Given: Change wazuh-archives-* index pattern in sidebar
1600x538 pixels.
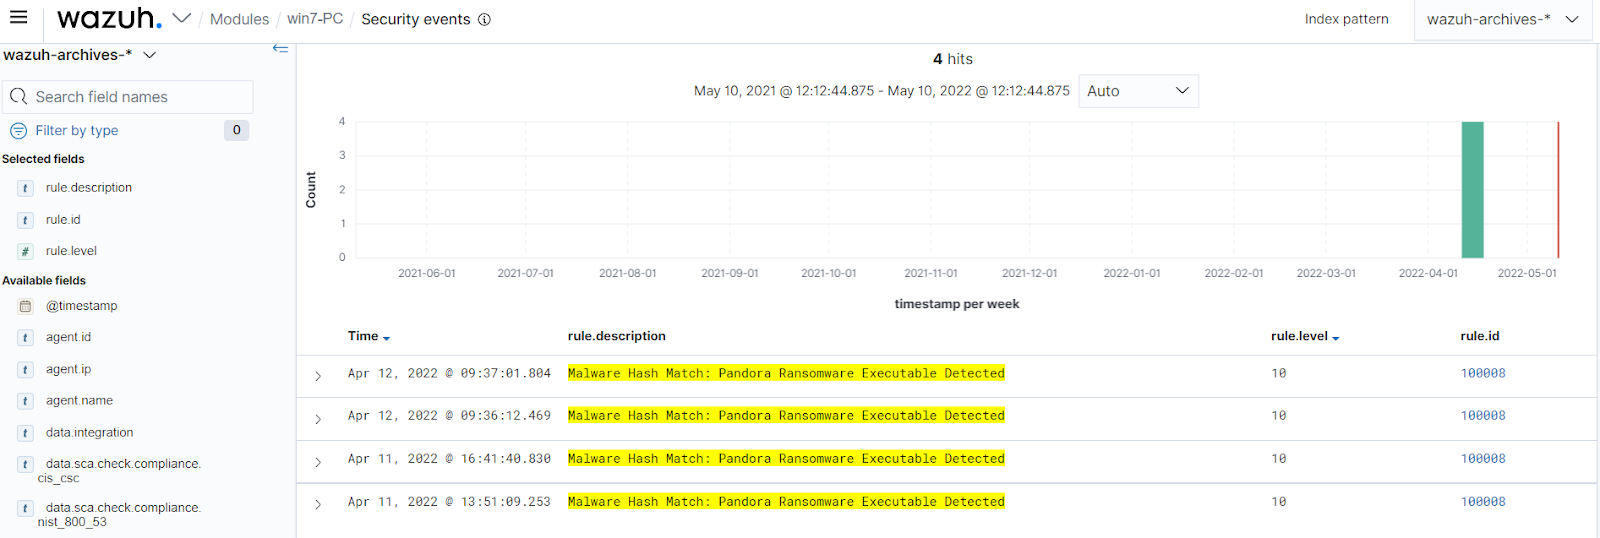Looking at the screenshot, I should pos(80,55).
